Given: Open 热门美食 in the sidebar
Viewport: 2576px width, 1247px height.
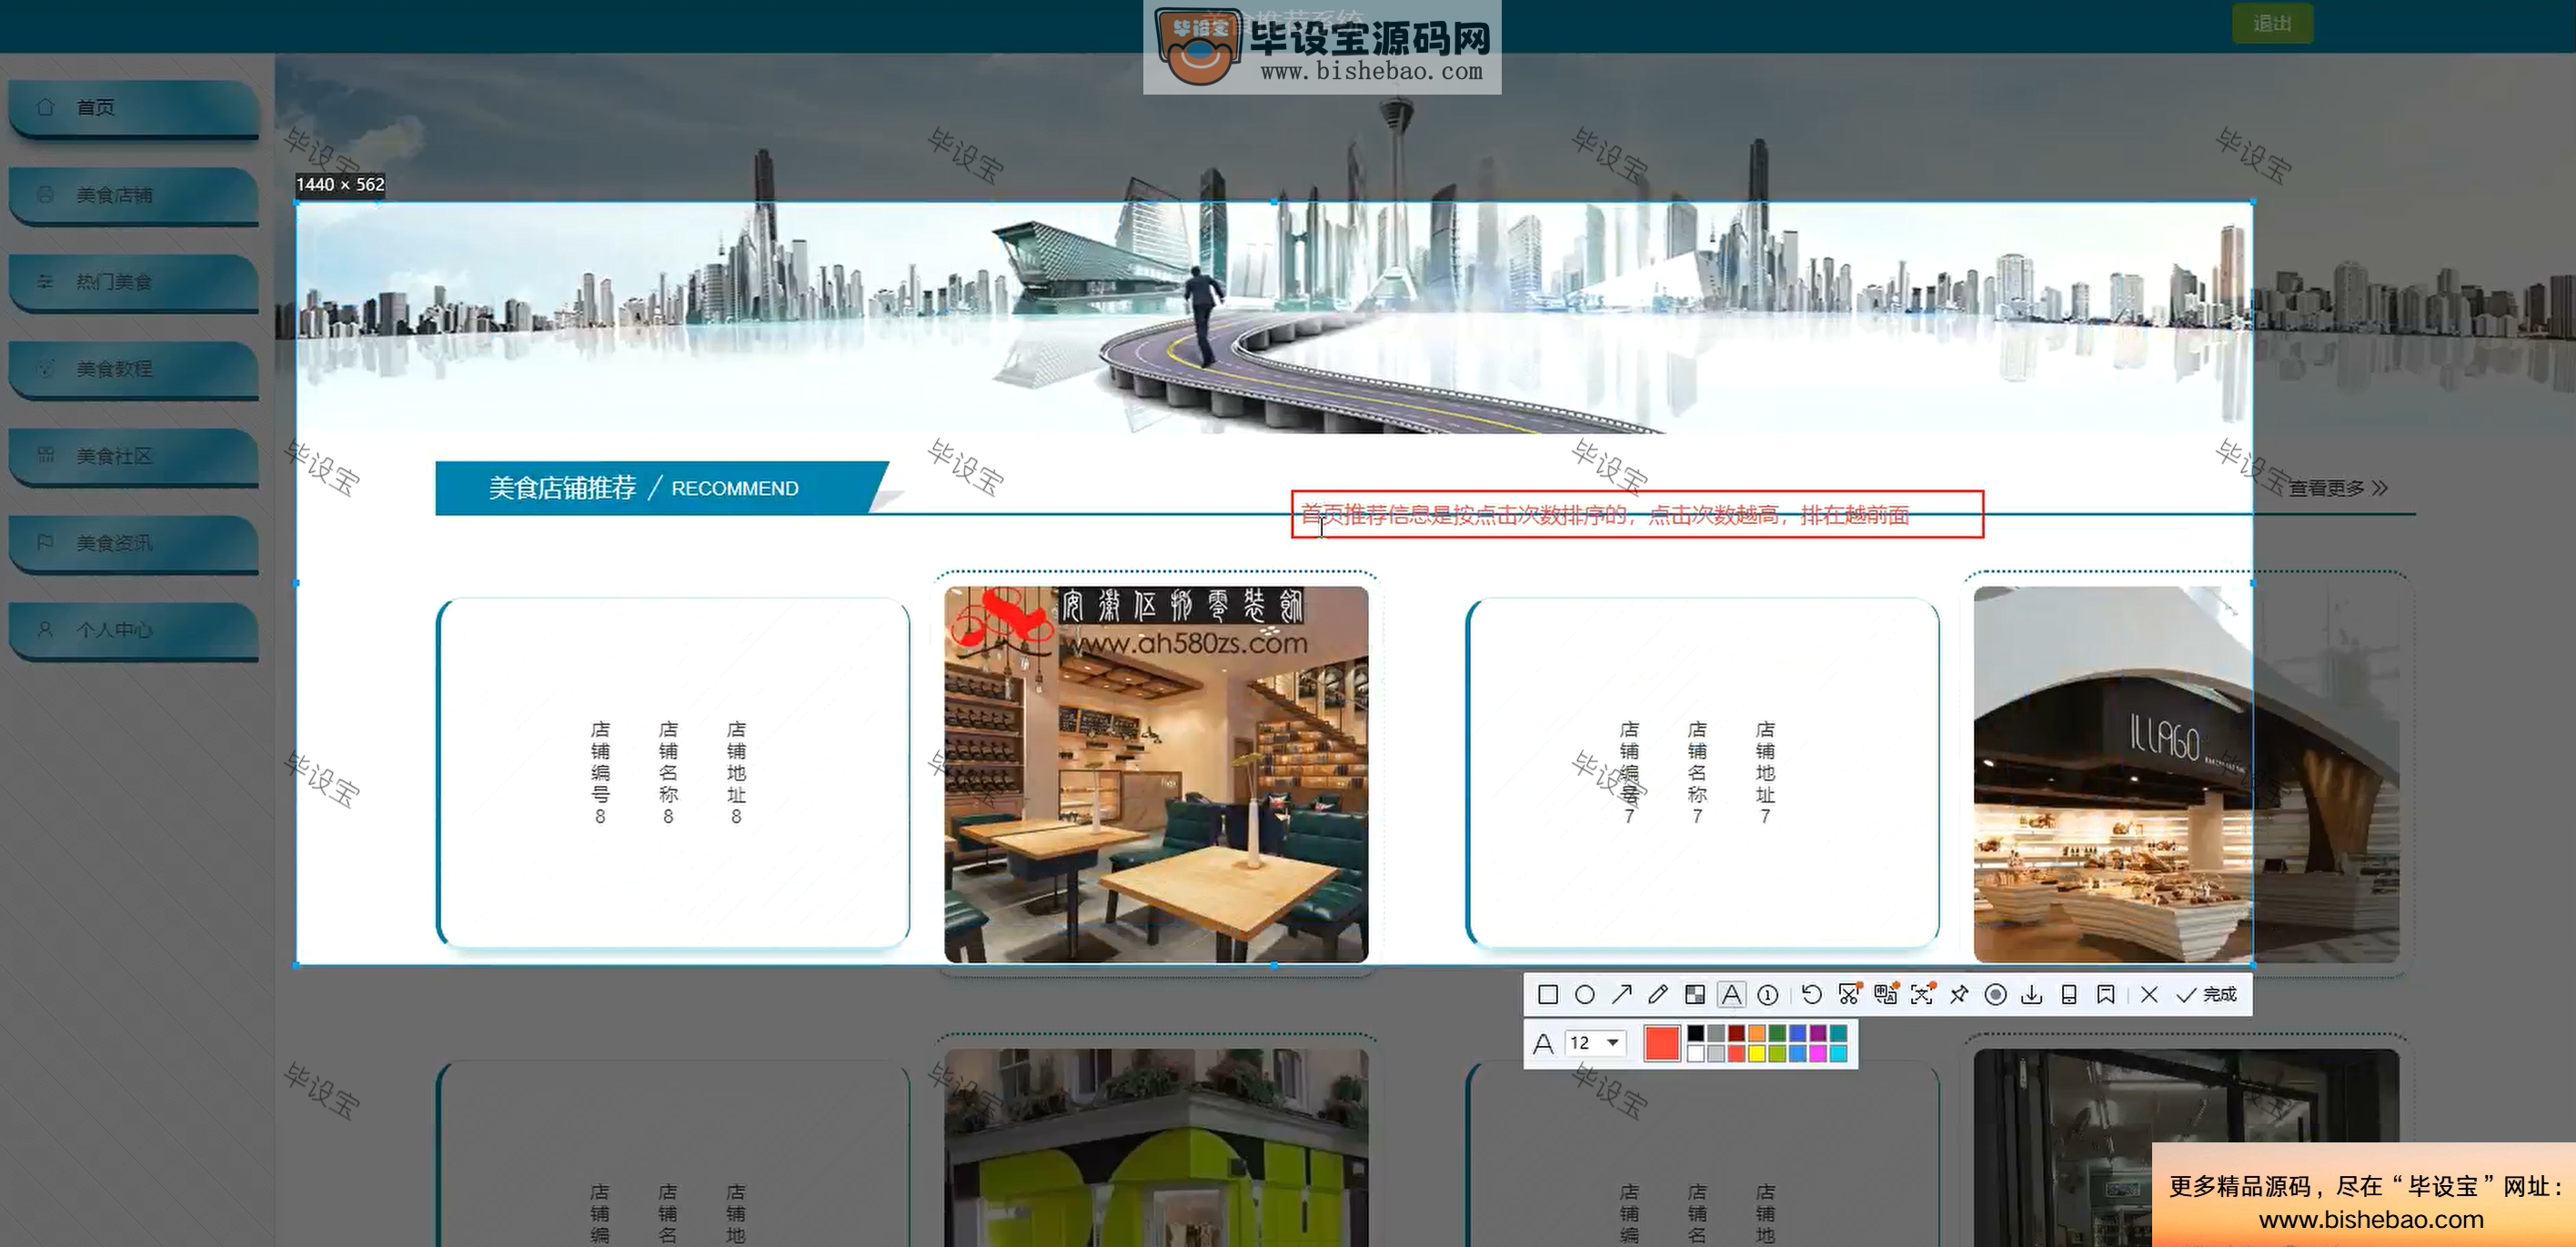Looking at the screenshot, I should [x=134, y=282].
